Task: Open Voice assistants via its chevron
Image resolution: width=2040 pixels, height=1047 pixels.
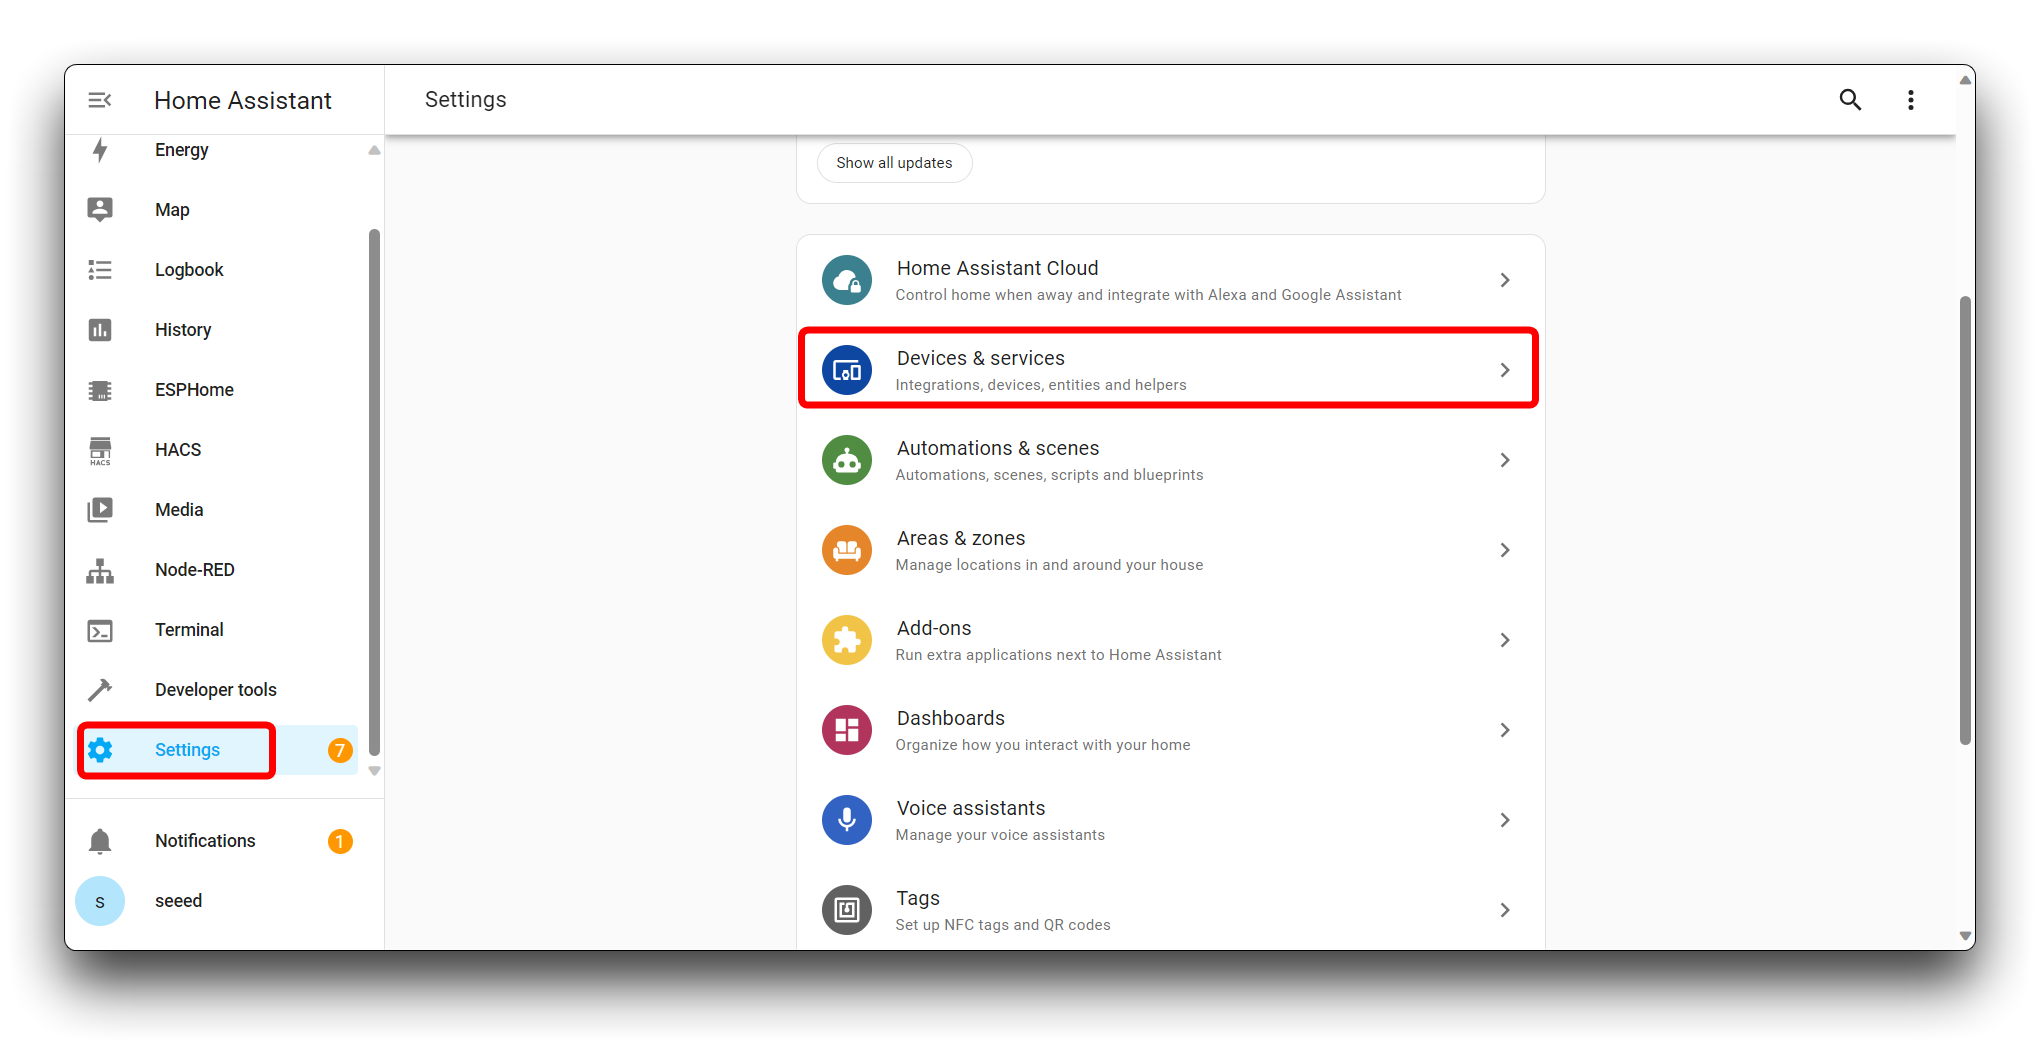Action: coord(1505,820)
